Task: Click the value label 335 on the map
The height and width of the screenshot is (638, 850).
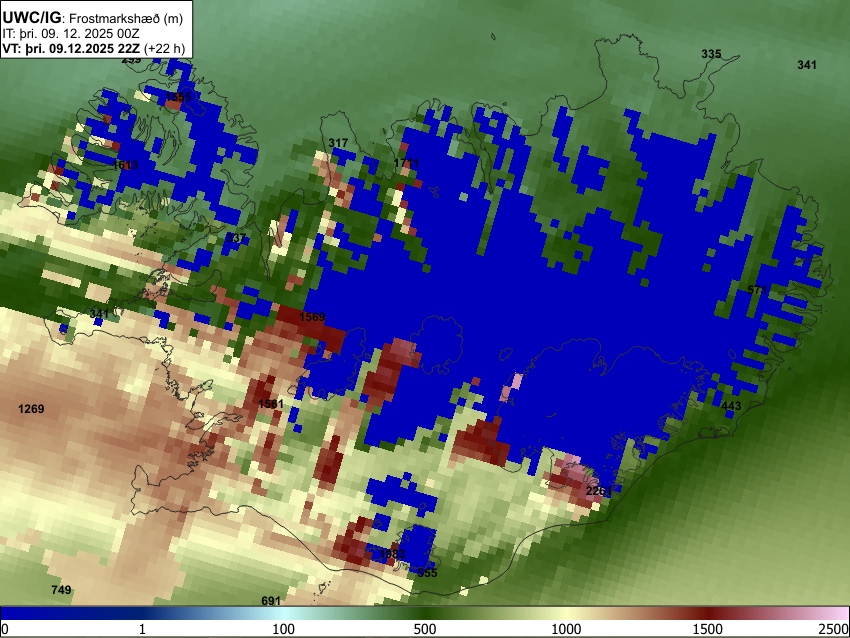Action: pos(711,54)
